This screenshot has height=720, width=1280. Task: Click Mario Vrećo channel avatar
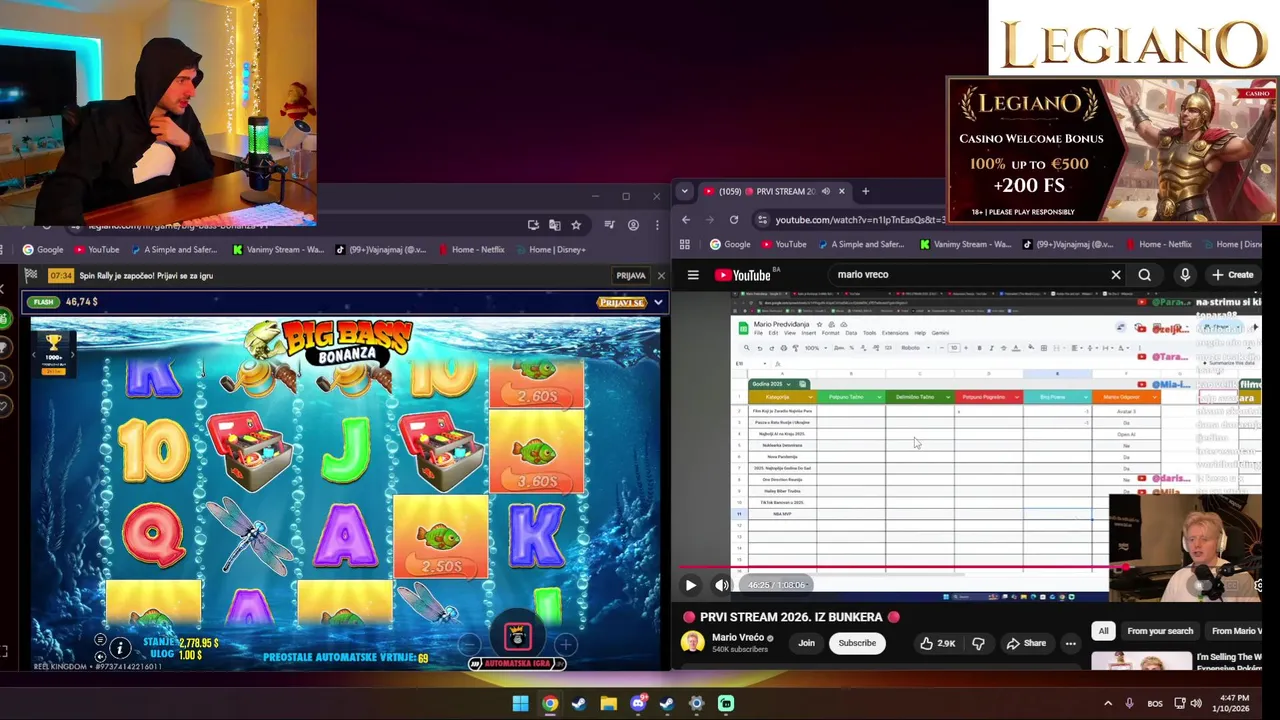coord(692,643)
